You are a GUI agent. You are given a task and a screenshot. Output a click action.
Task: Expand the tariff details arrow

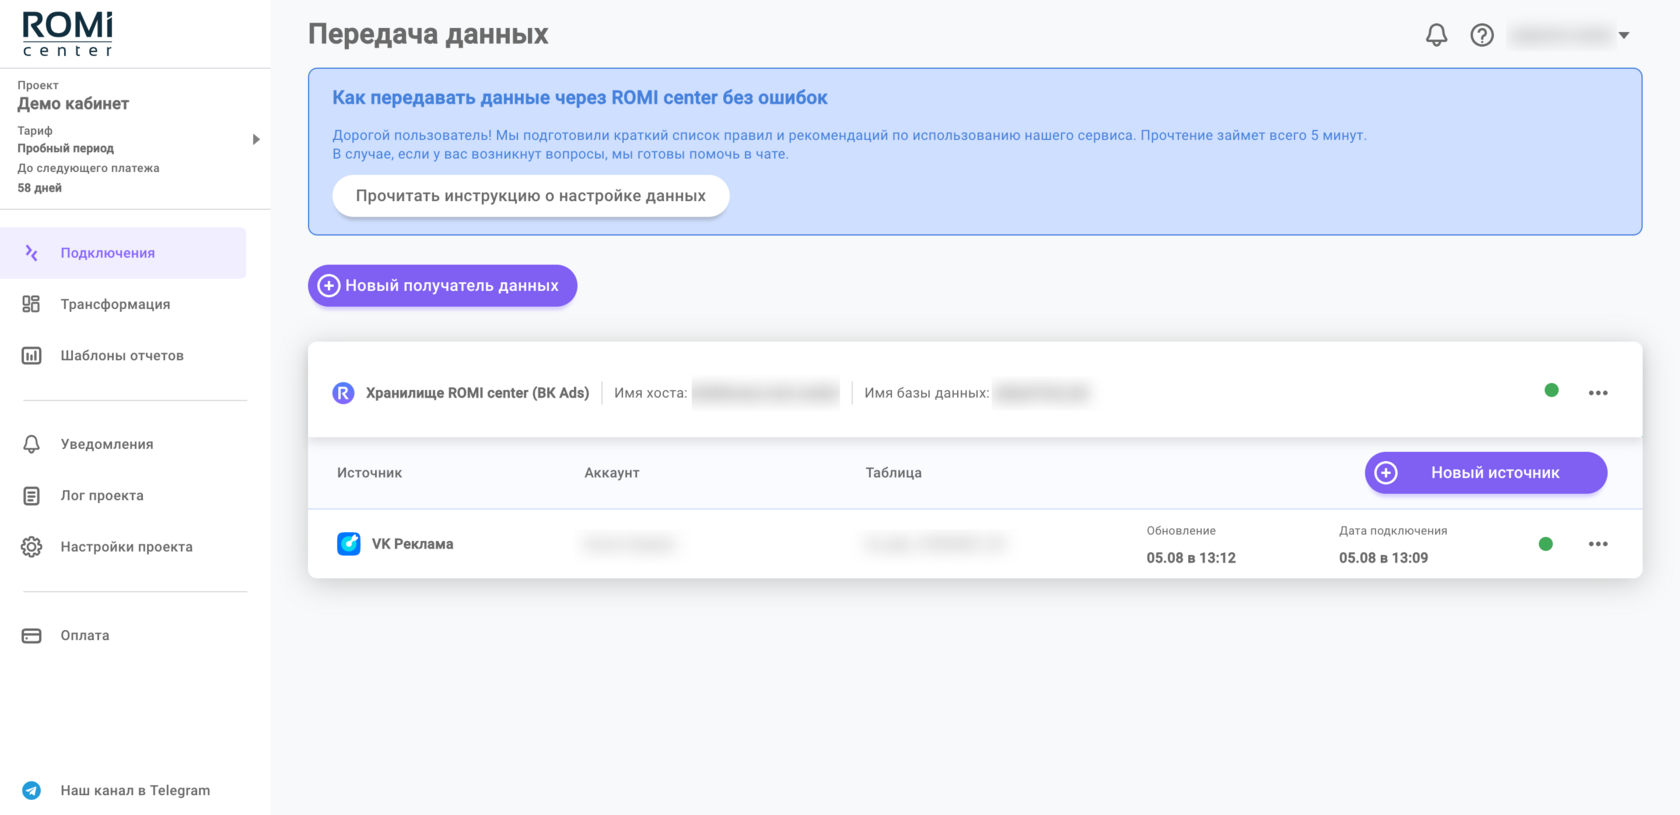coord(256,140)
